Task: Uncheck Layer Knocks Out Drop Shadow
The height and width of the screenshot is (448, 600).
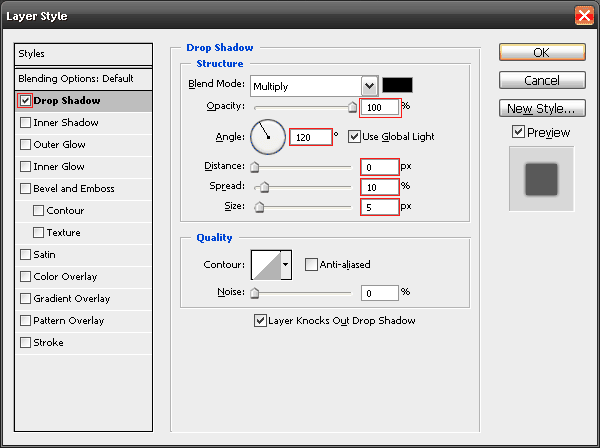Action: (260, 321)
